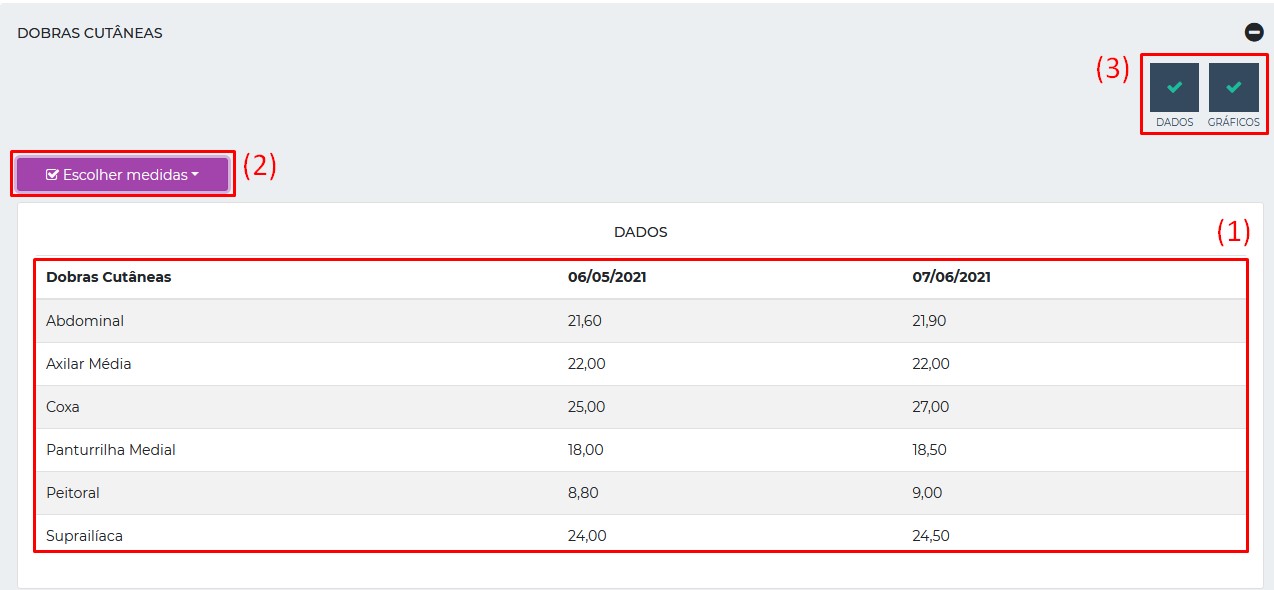
Task: Click the Panturrilha Medial row label
Action: pyautogui.click(x=111, y=450)
